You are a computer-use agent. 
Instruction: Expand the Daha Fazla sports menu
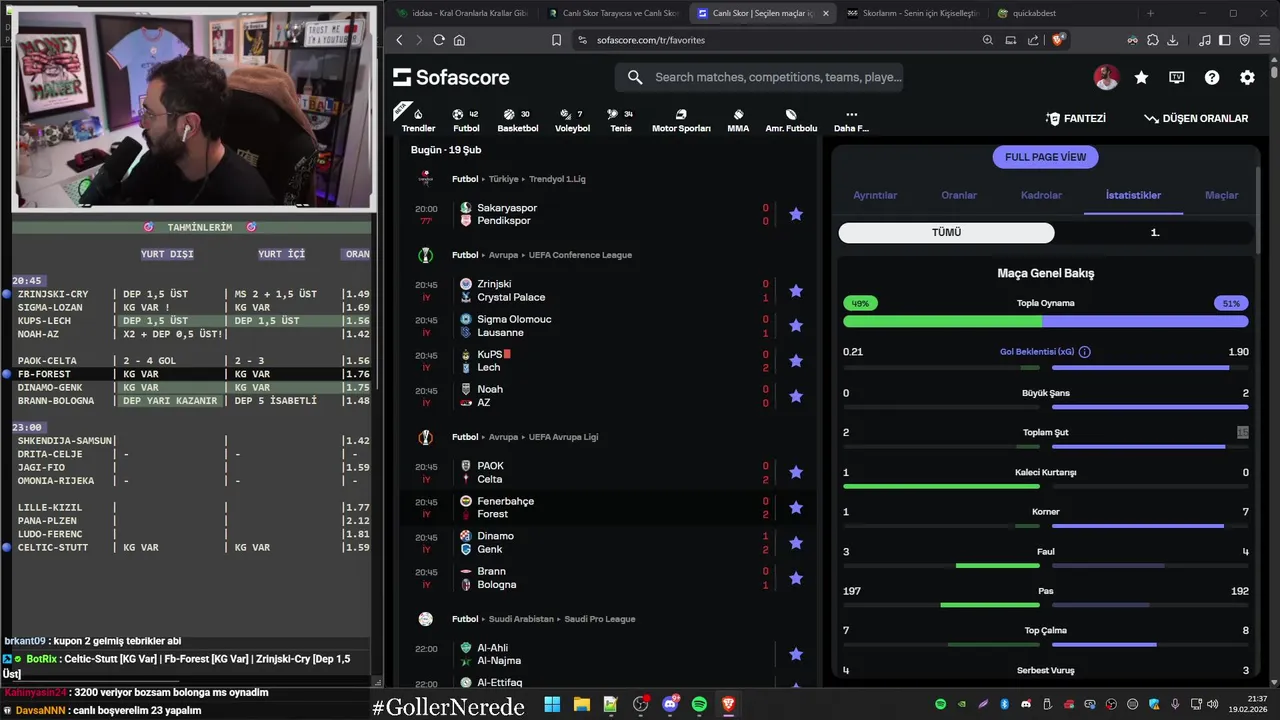coord(851,120)
